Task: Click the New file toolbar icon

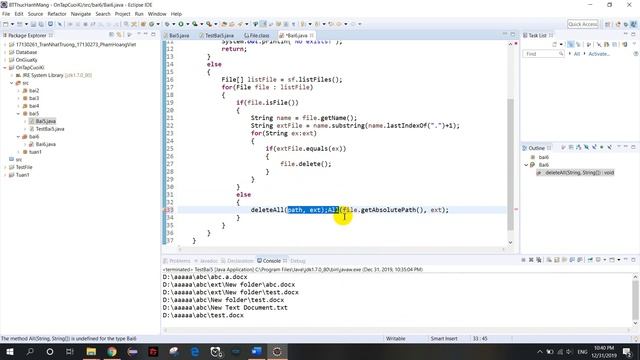Action: tap(5, 24)
